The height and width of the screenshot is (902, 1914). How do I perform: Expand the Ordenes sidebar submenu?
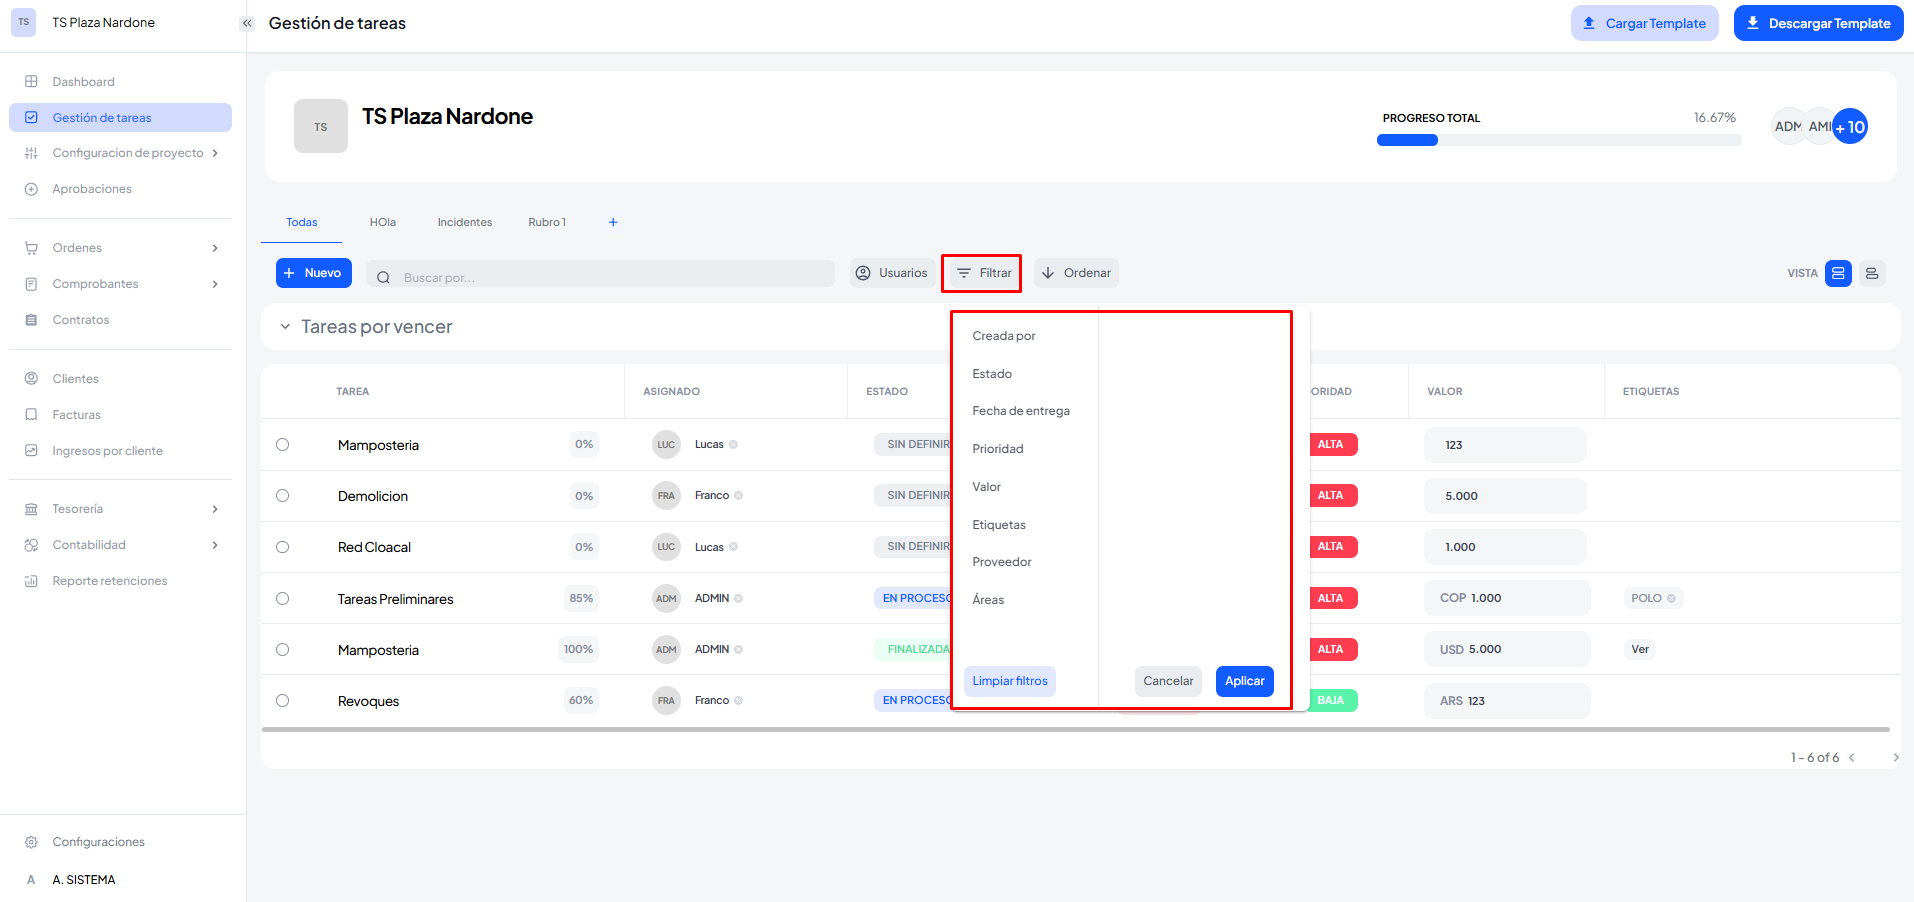click(215, 248)
